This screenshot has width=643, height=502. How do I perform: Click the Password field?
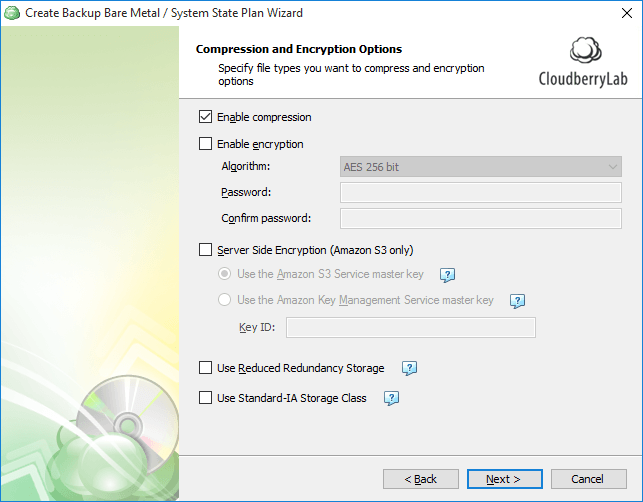[481, 192]
